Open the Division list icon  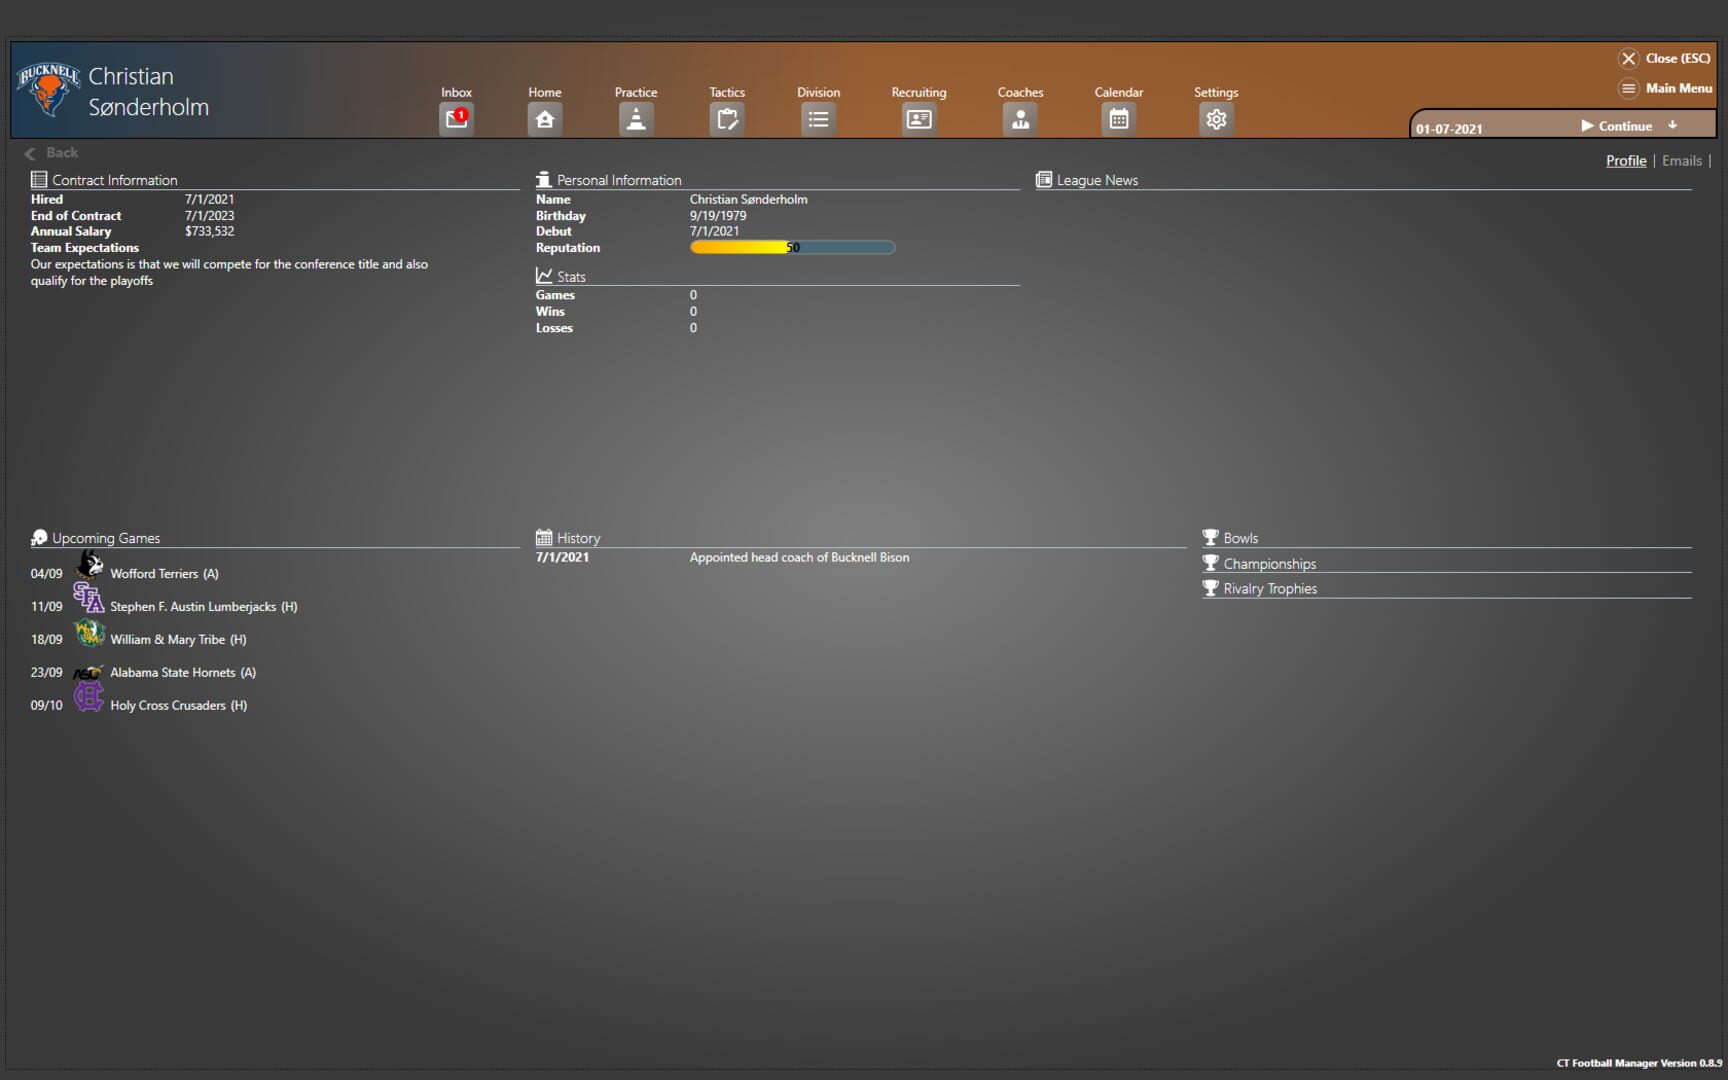[x=818, y=119]
